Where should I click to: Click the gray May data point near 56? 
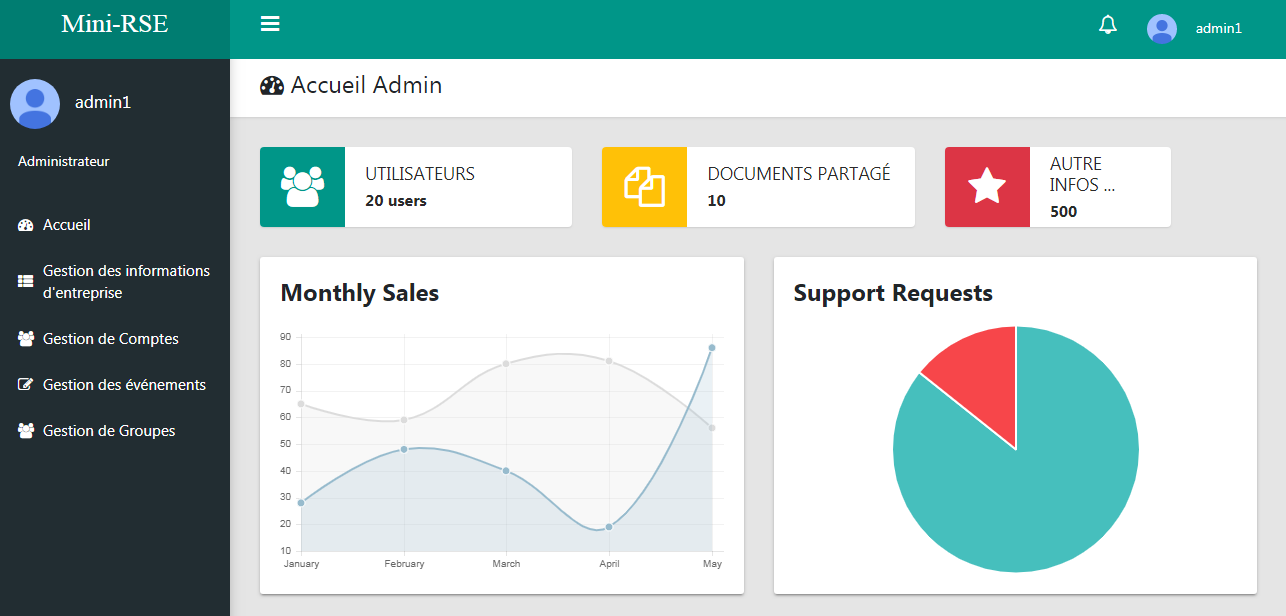712,428
